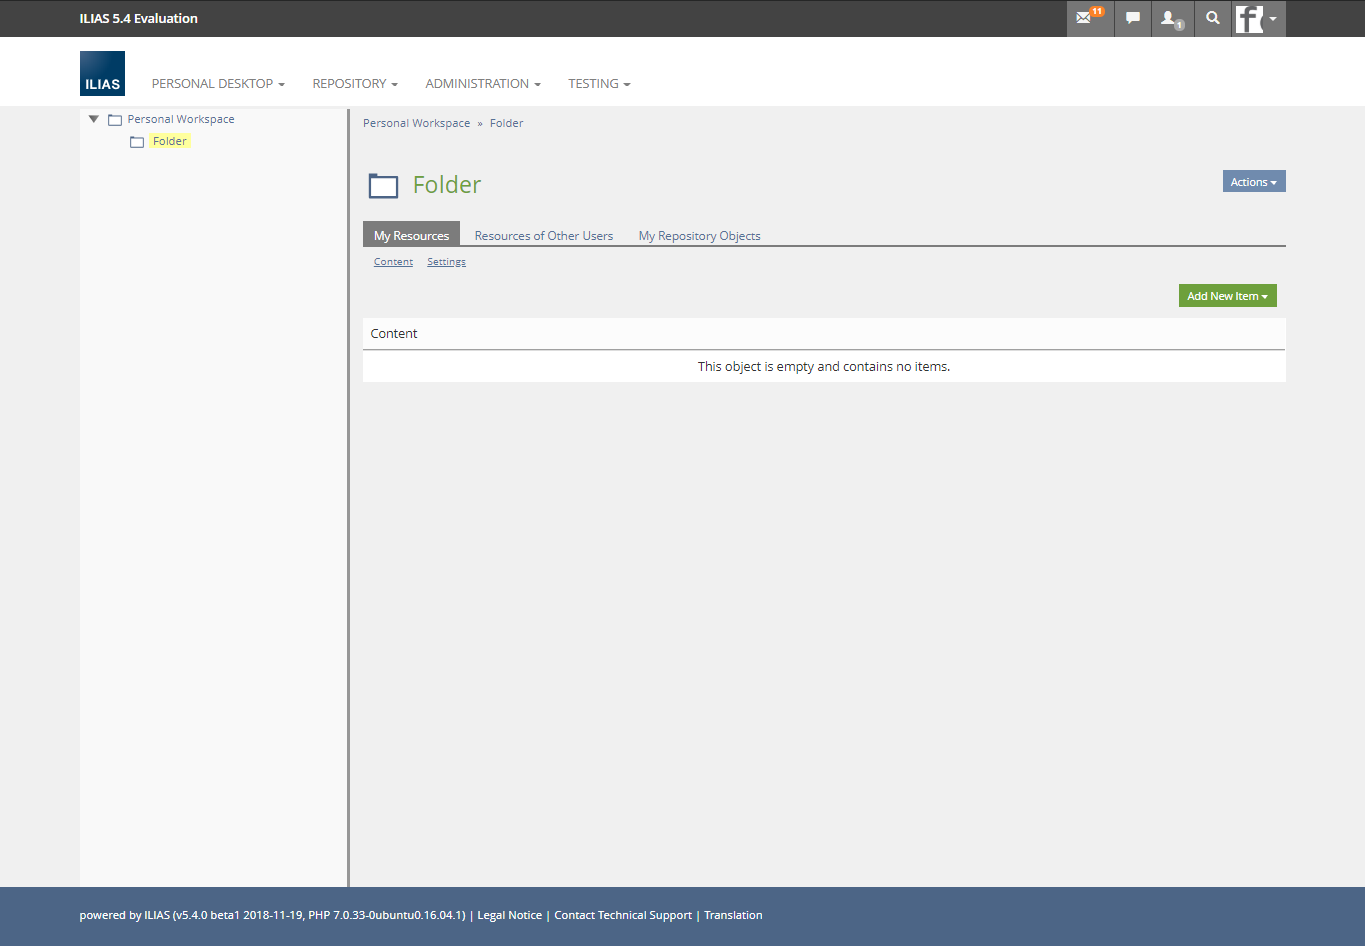
Task: Switch to Resources of Other Users tab
Action: point(543,236)
